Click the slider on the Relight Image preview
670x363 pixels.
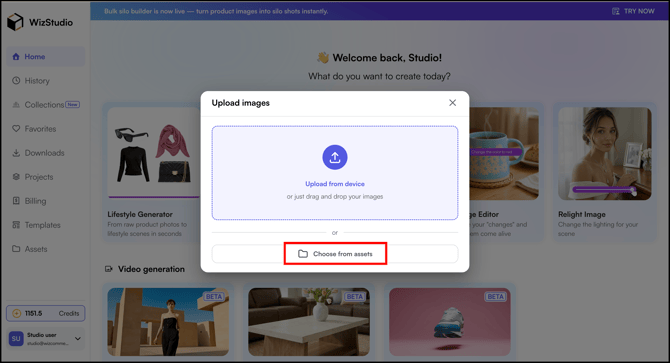coord(604,189)
